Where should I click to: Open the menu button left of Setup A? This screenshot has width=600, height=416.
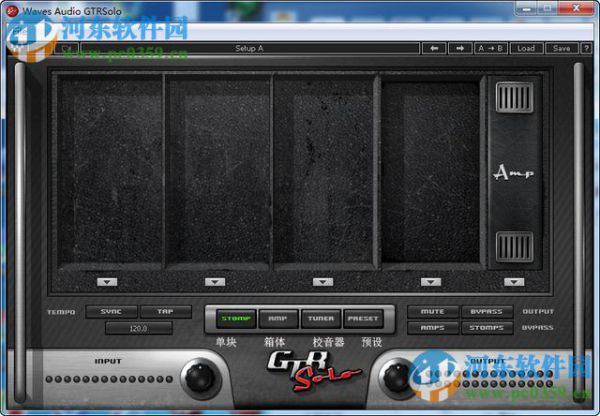pos(67,48)
